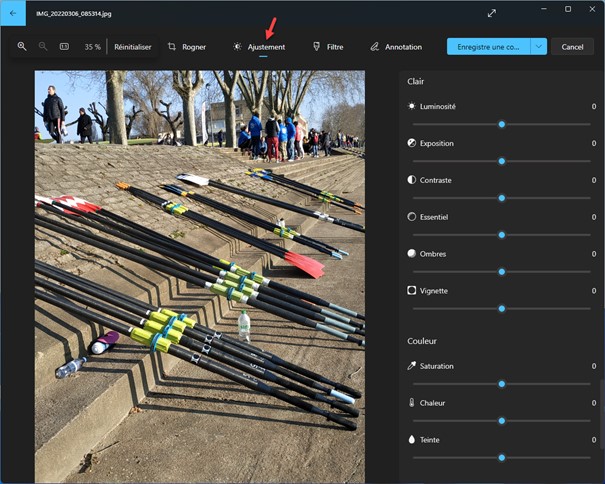605x484 pixels.
Task: Click the Essentiel circle icon
Action: pyautogui.click(x=412, y=217)
